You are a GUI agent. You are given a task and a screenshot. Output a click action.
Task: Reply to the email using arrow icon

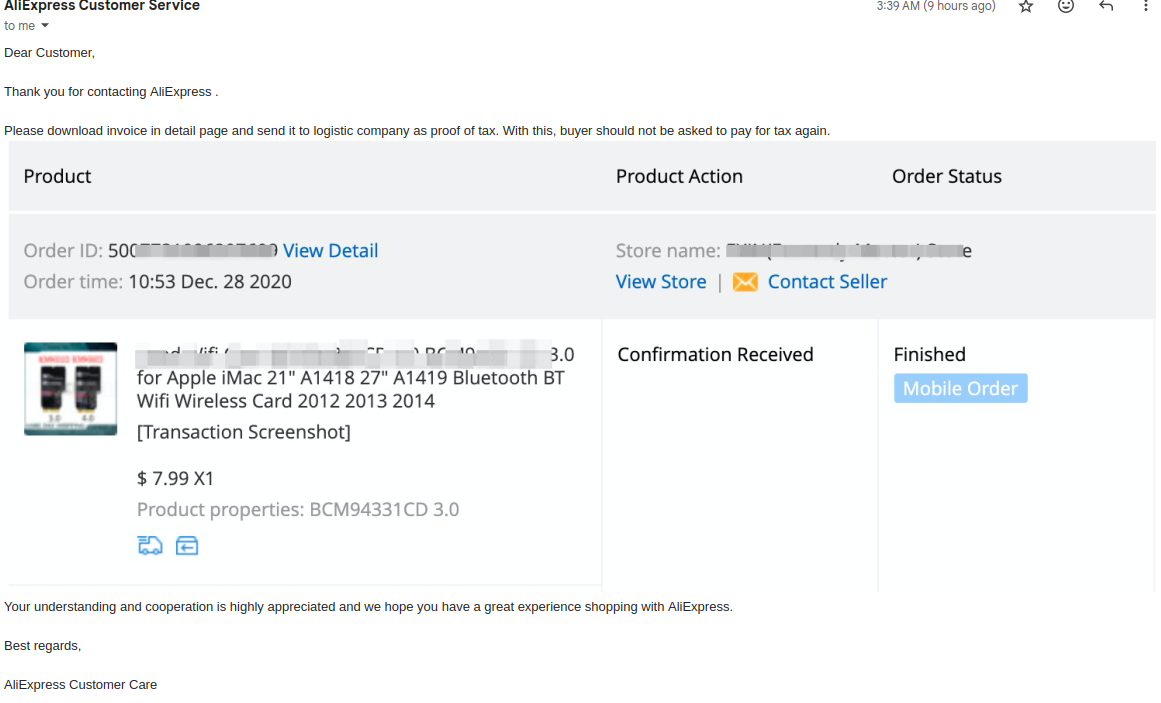1106,6
